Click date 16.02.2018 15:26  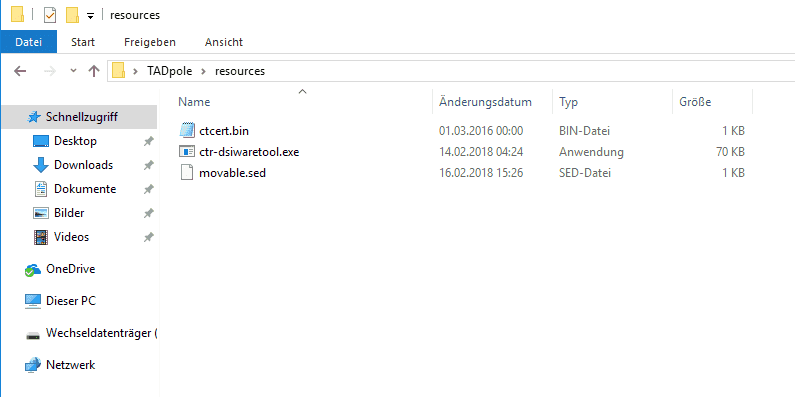(481, 173)
